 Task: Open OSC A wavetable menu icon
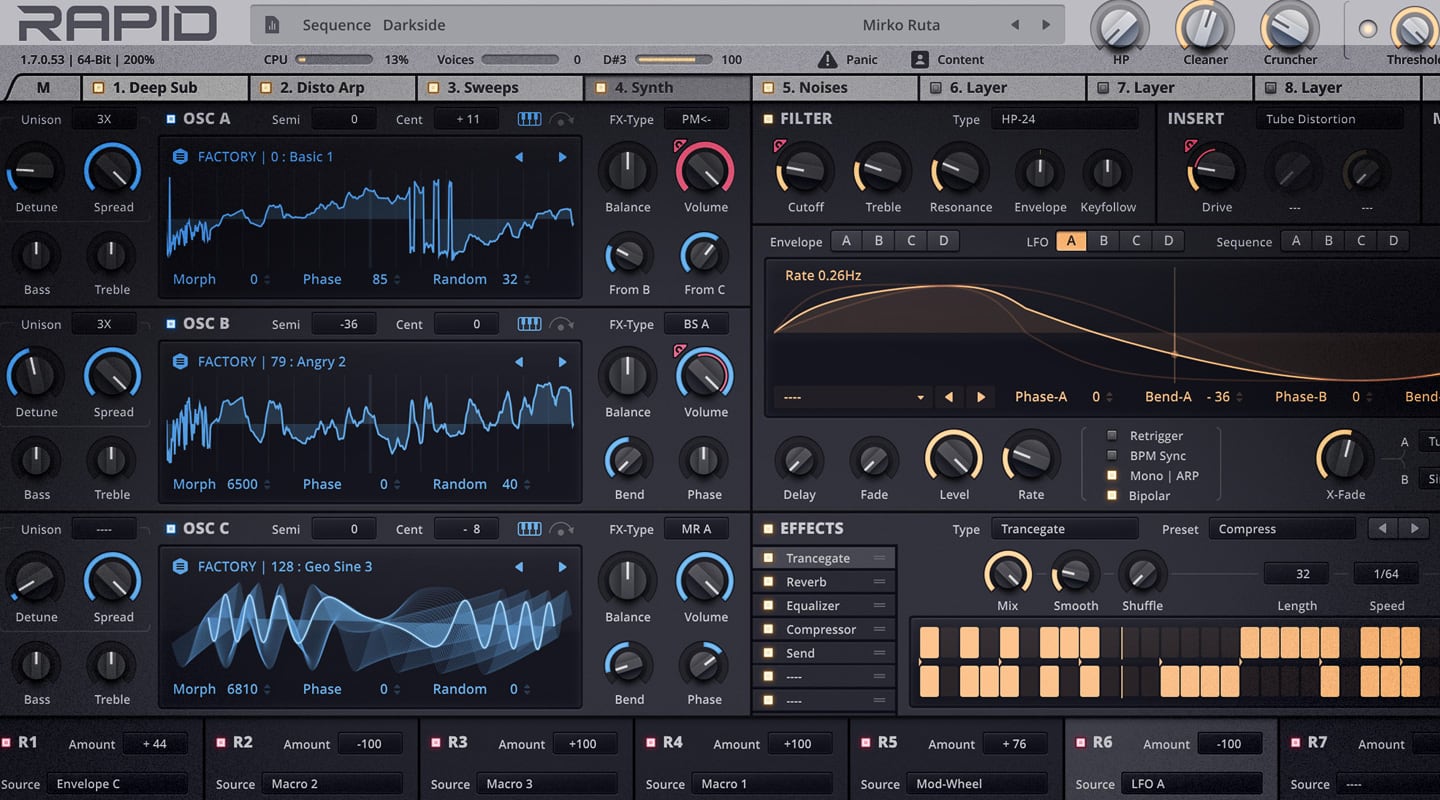click(180, 157)
